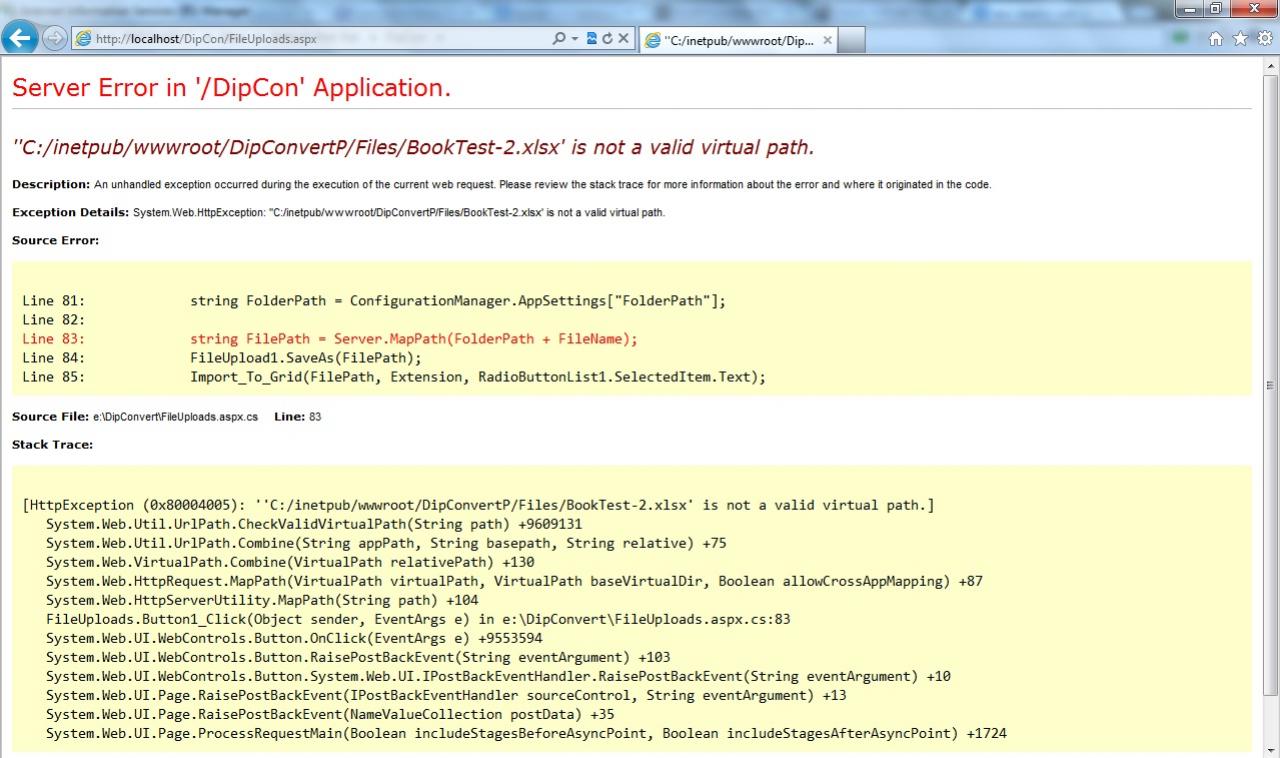The width and height of the screenshot is (1280, 758).
Task: Minimize the browser window
Action: pyautogui.click(x=1189, y=9)
